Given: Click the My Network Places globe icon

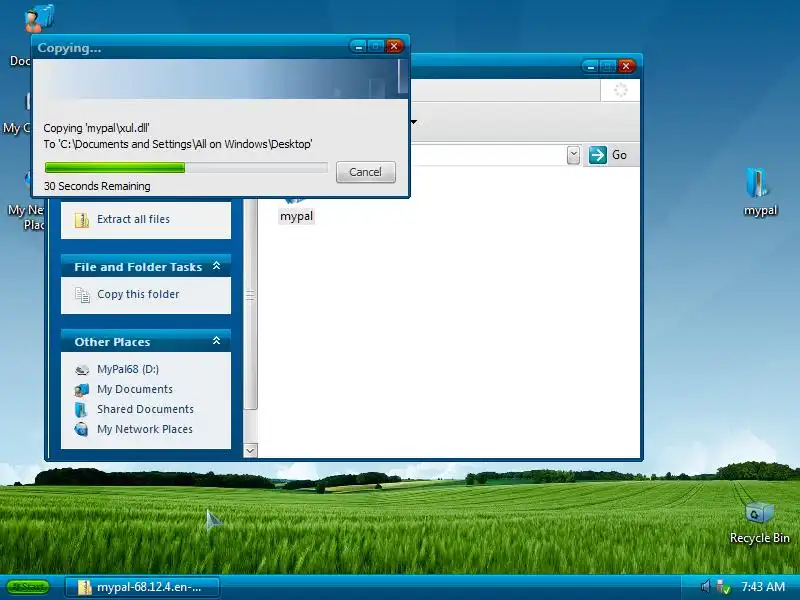Looking at the screenshot, I should pos(81,430).
